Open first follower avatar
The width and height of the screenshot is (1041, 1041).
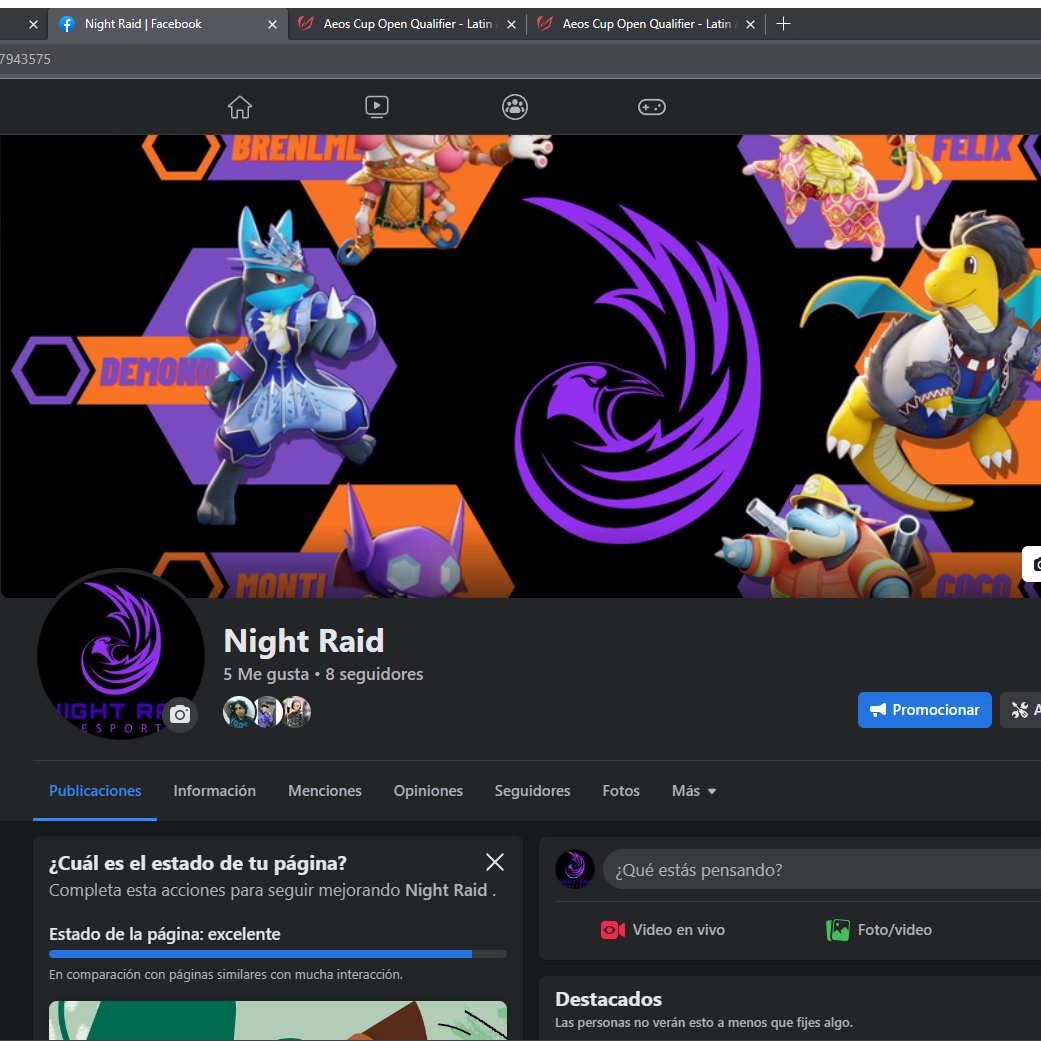pos(238,712)
